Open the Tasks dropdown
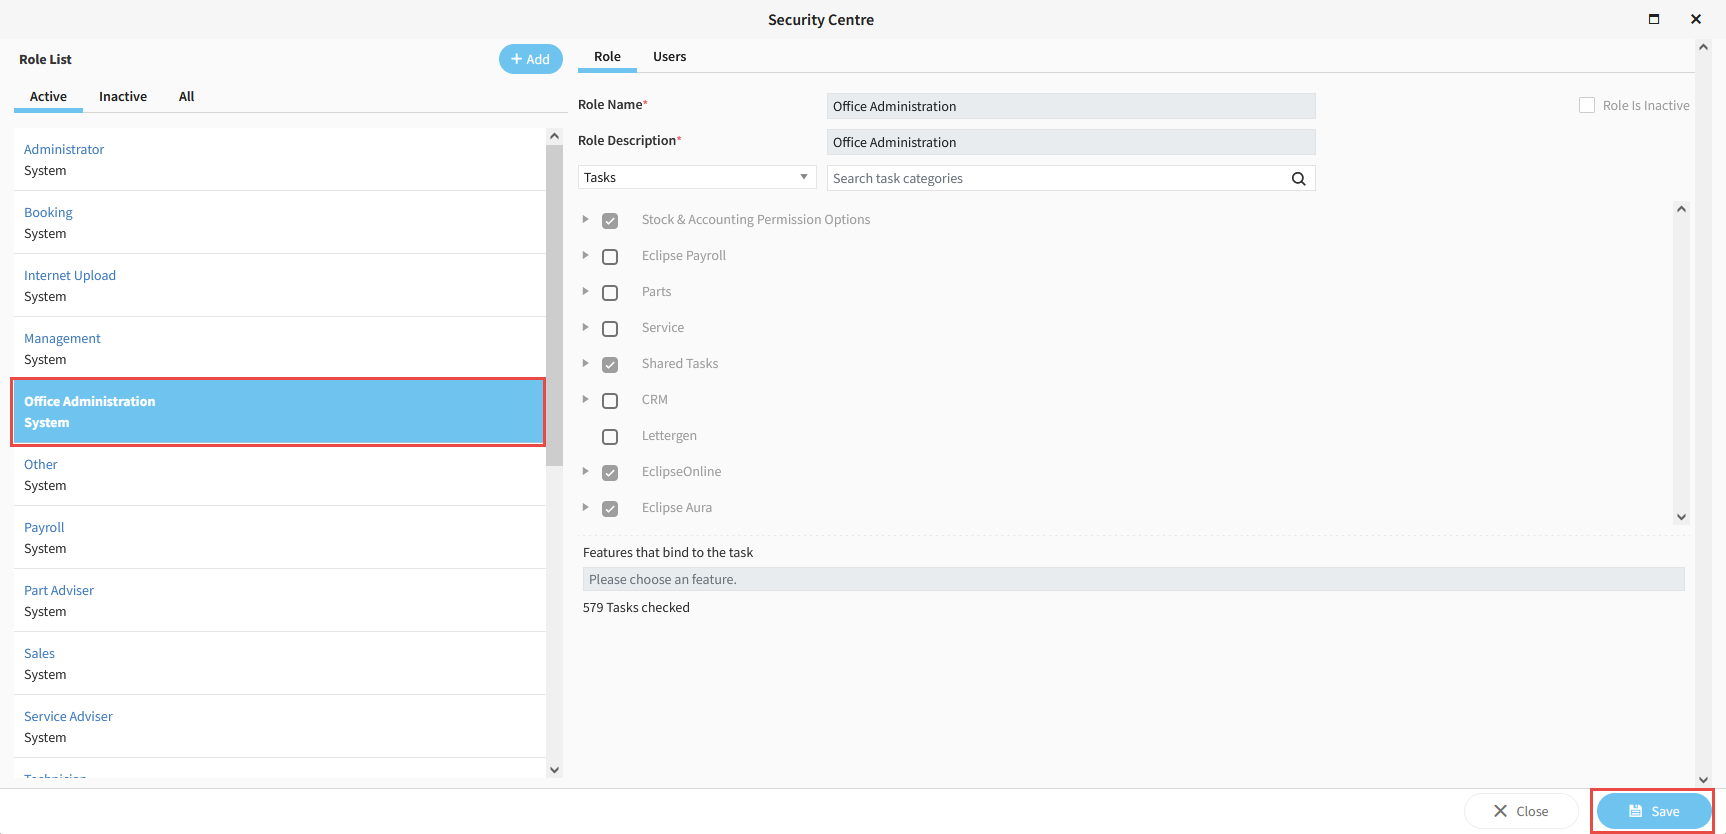 click(697, 178)
